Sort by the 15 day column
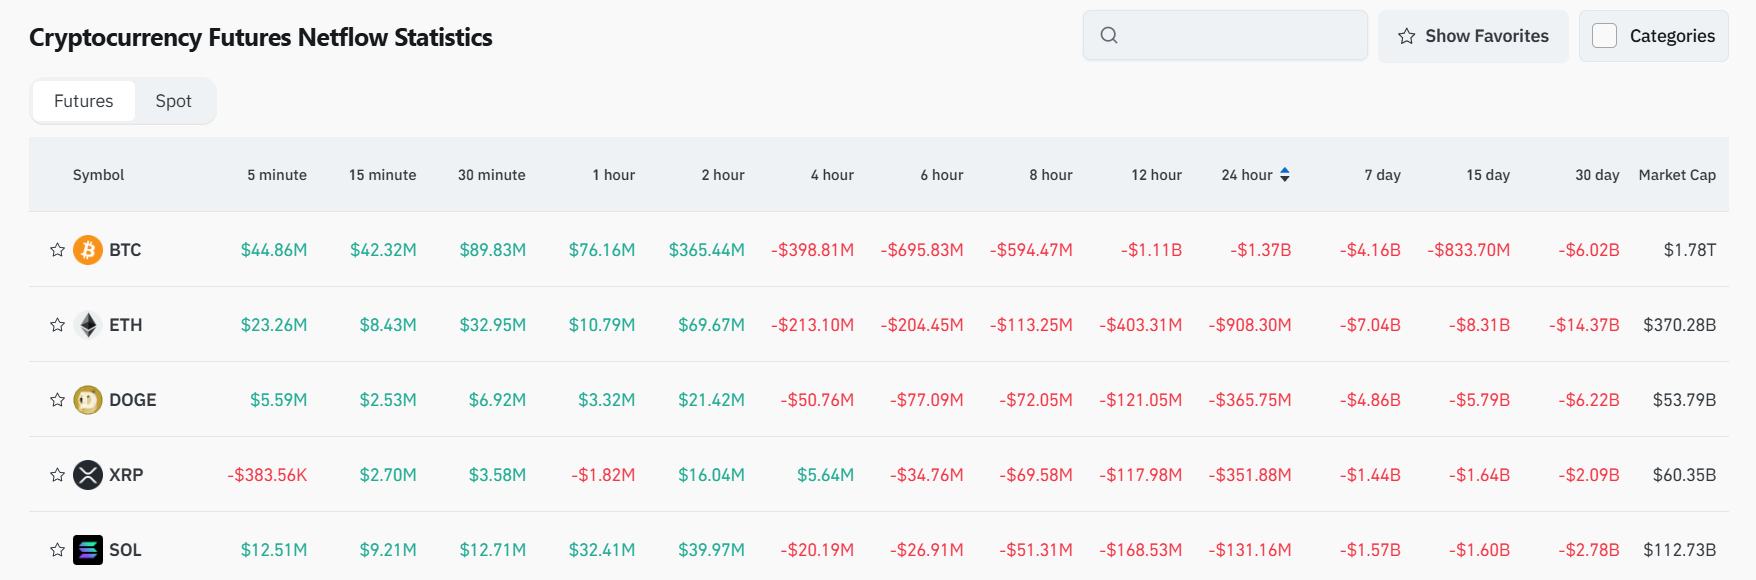 click(1488, 175)
